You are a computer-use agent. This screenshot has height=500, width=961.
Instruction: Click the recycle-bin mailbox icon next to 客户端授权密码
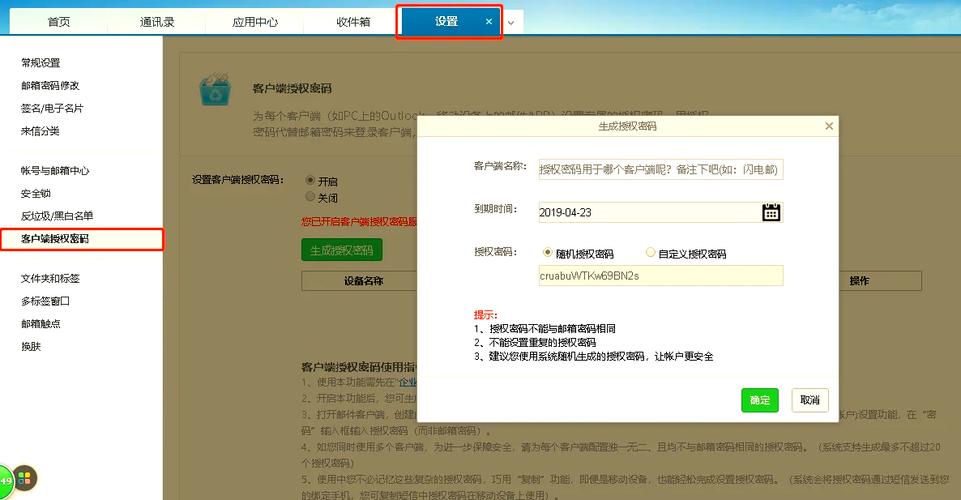tap(215, 91)
